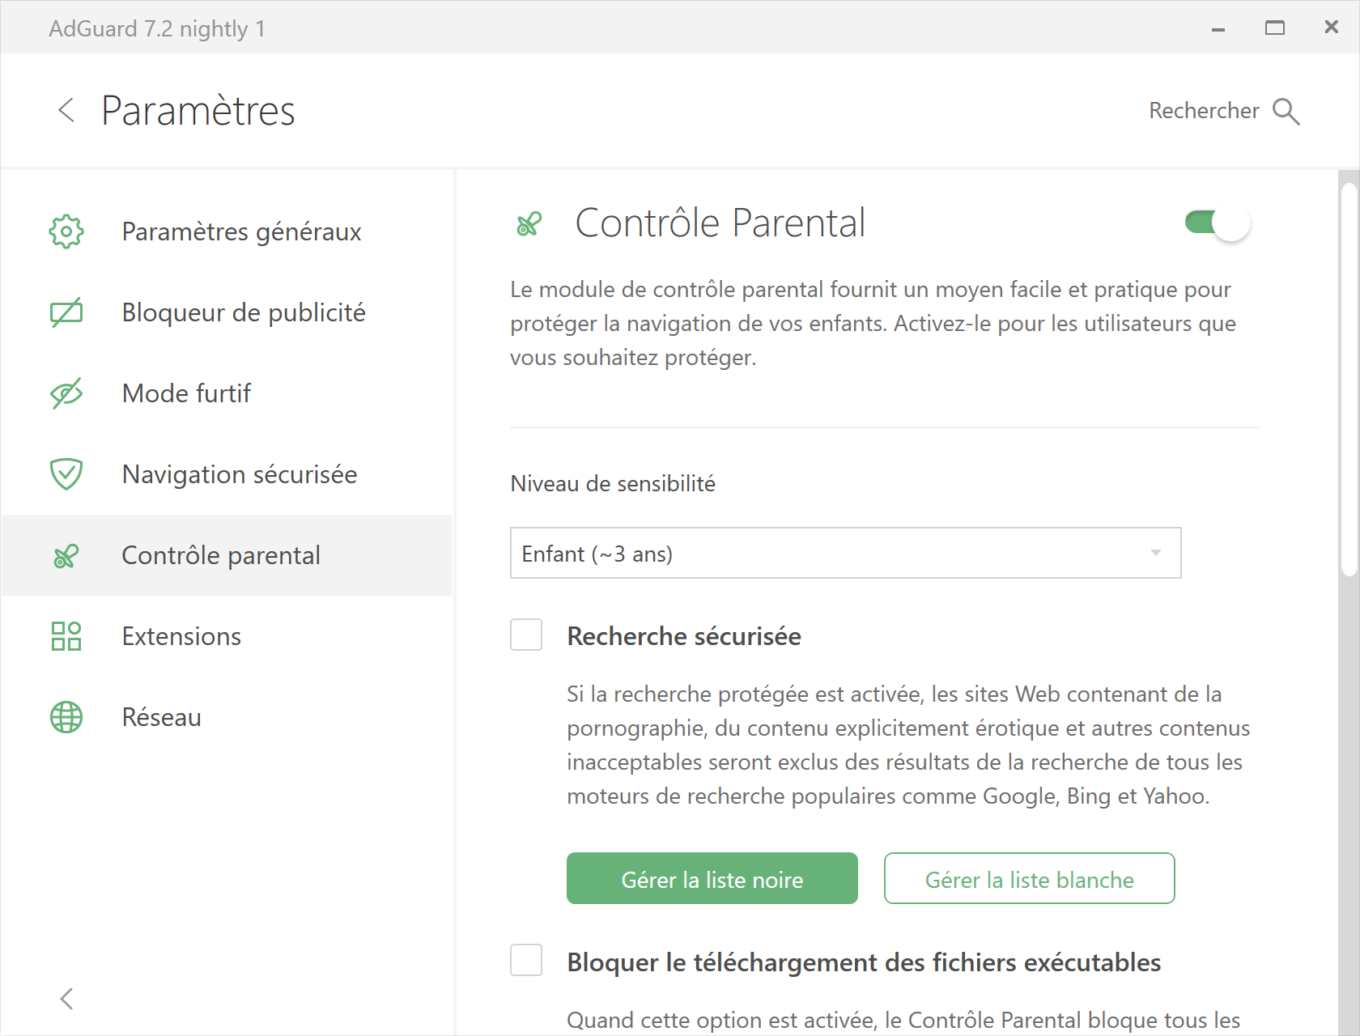This screenshot has height=1036, width=1360.
Task: Go to Mode furtif section
Action: click(227, 393)
